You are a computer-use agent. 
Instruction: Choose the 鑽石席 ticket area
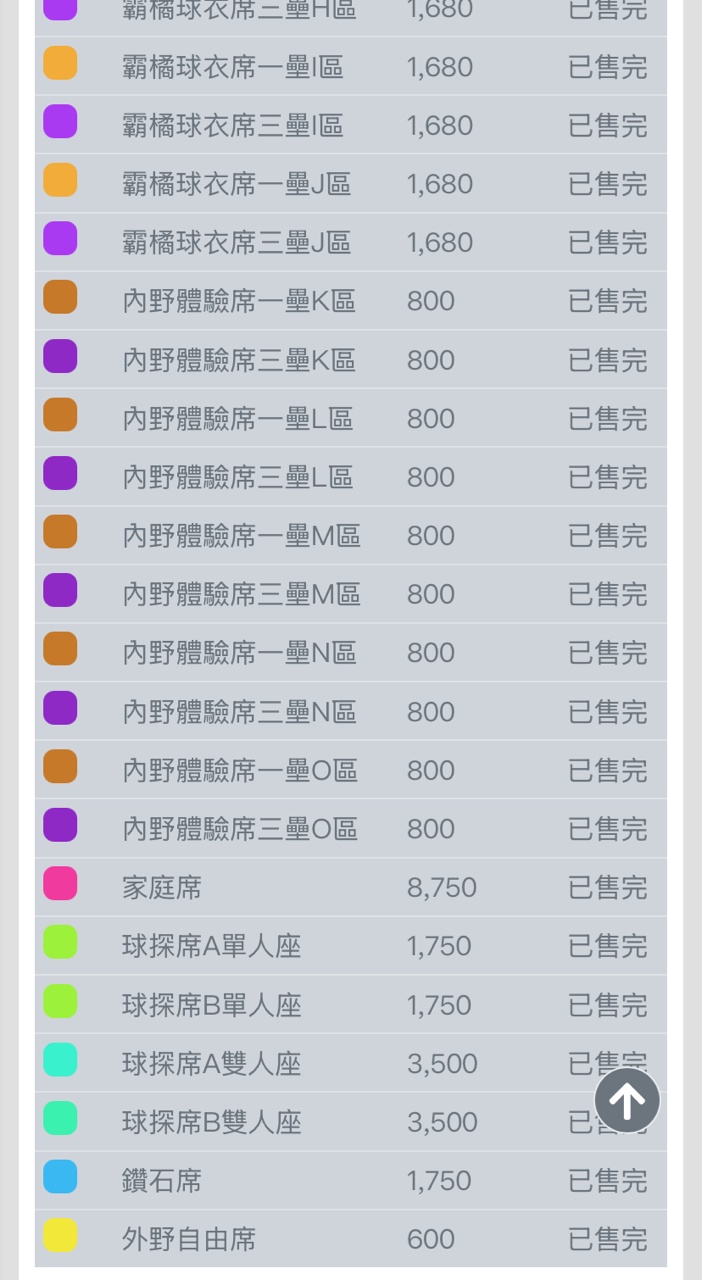coord(162,1181)
